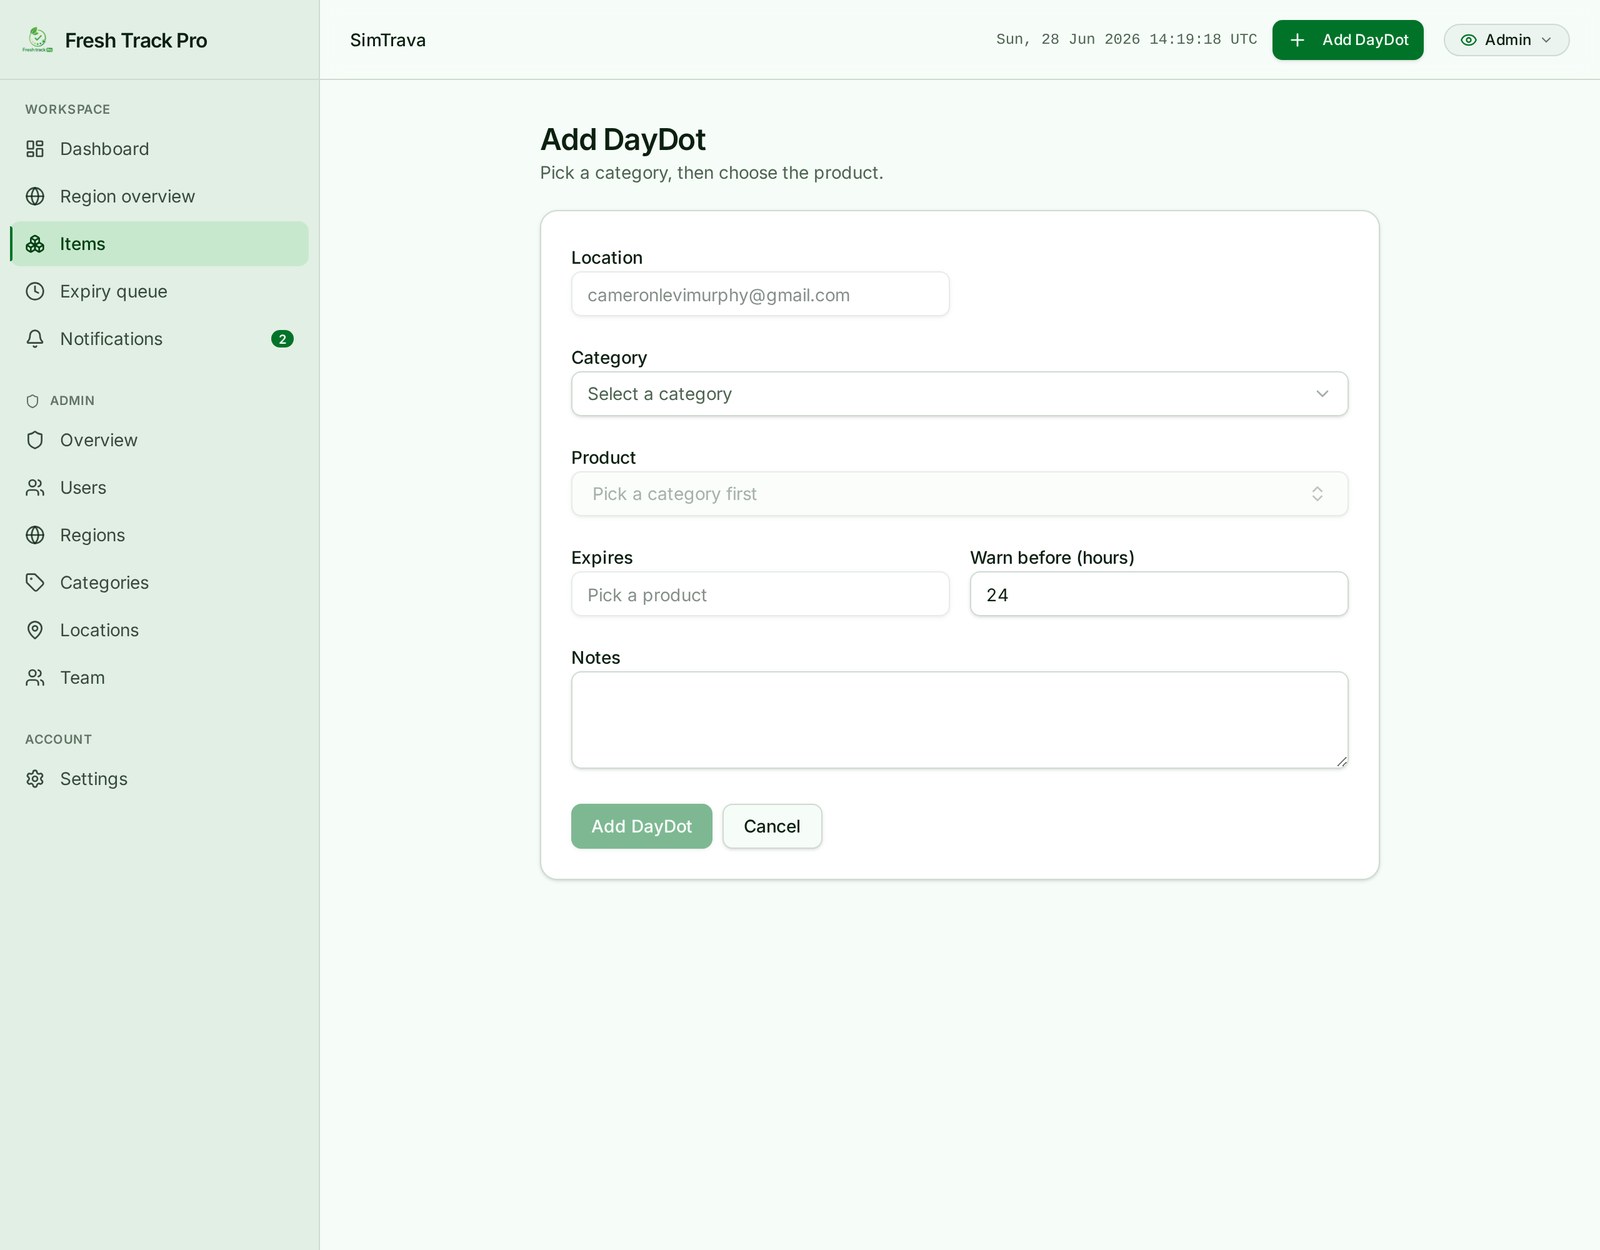Click the Region overview globe icon
Screen dimensions: 1600x1250
pyautogui.click(x=35, y=196)
